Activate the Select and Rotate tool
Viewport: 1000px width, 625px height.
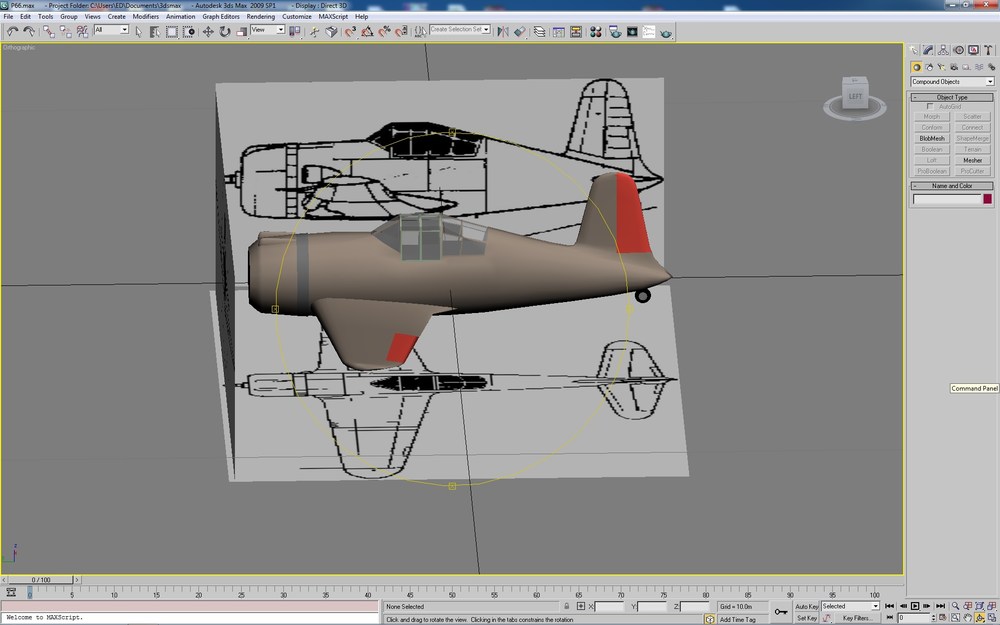click(x=224, y=31)
